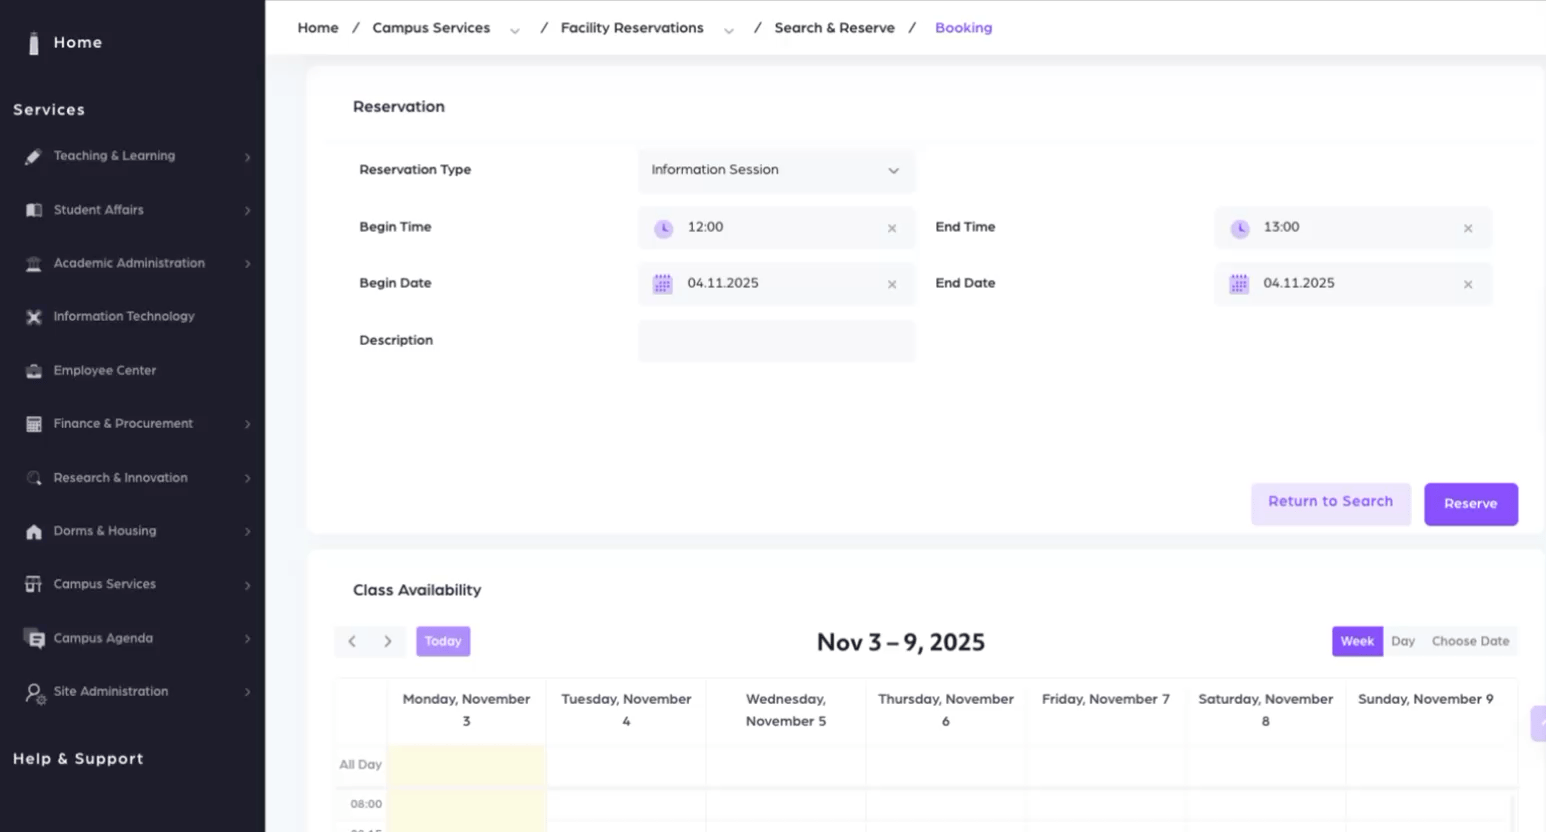
Task: Click the Home icon in sidebar
Action: tap(34, 43)
